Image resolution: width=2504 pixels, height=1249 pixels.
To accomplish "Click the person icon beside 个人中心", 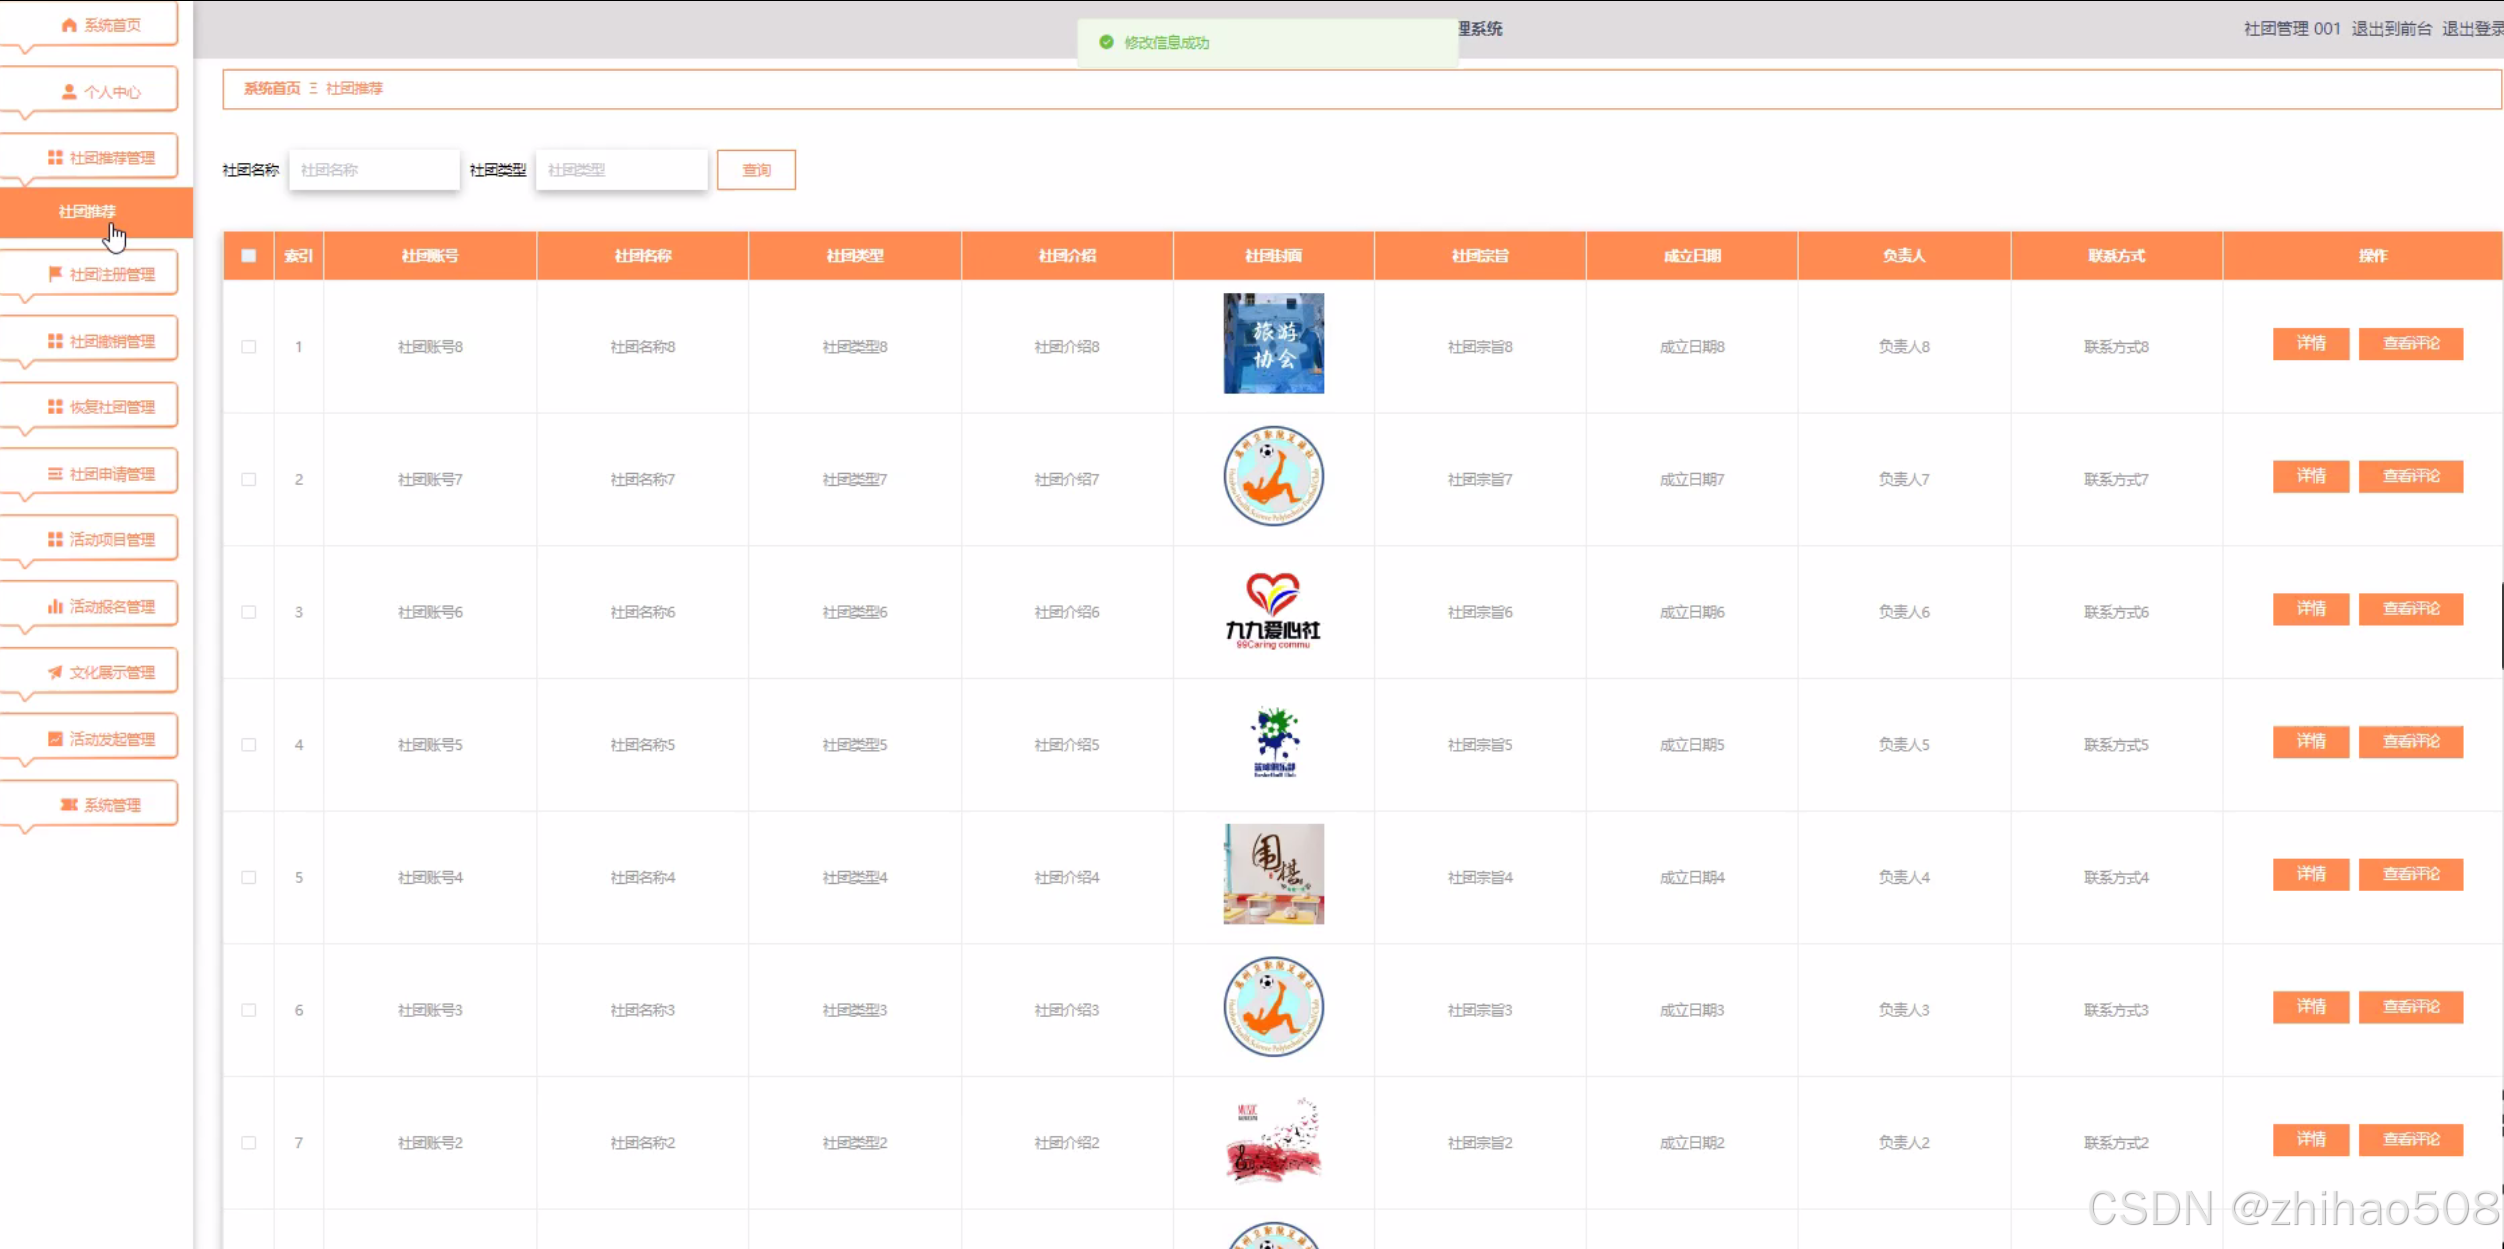I will [68, 92].
